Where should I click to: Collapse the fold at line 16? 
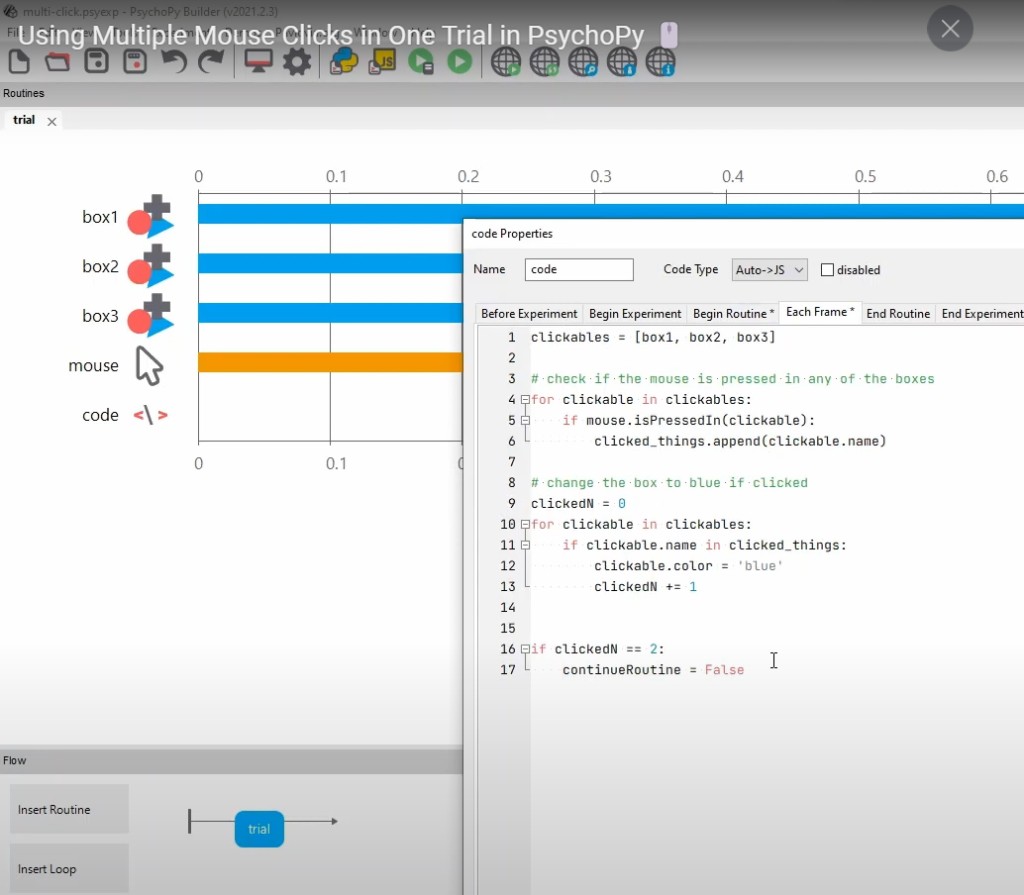pyautogui.click(x=525, y=649)
